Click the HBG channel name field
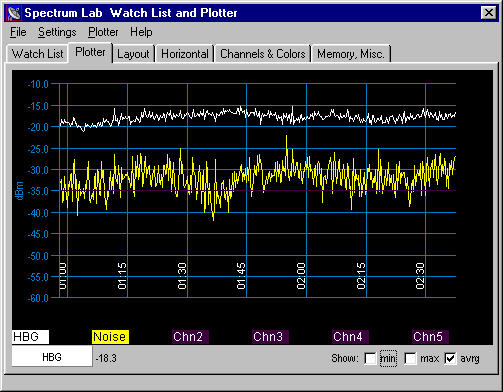 coord(52,357)
